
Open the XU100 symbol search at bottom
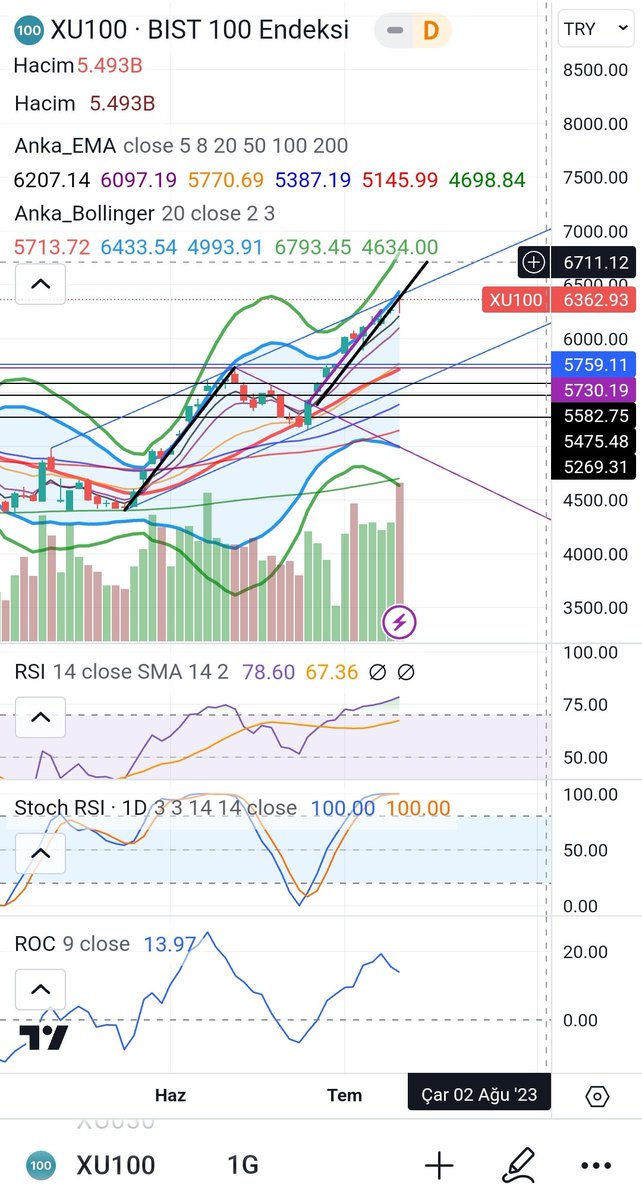click(x=115, y=1165)
